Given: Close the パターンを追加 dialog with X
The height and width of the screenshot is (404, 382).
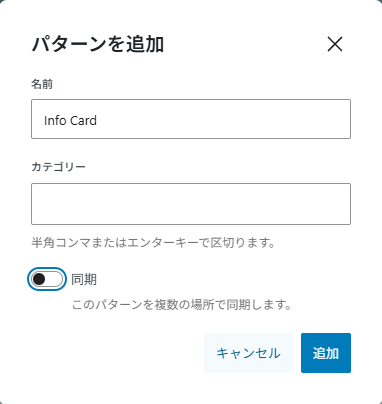Looking at the screenshot, I should pyautogui.click(x=335, y=44).
